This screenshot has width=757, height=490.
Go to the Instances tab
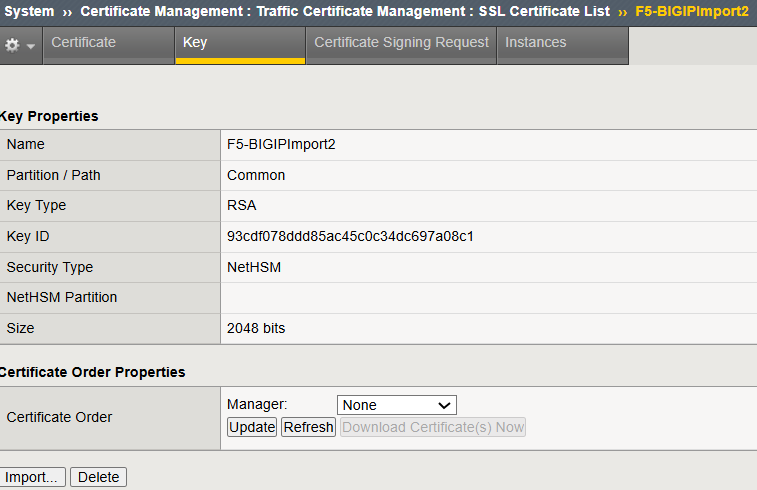pos(563,45)
